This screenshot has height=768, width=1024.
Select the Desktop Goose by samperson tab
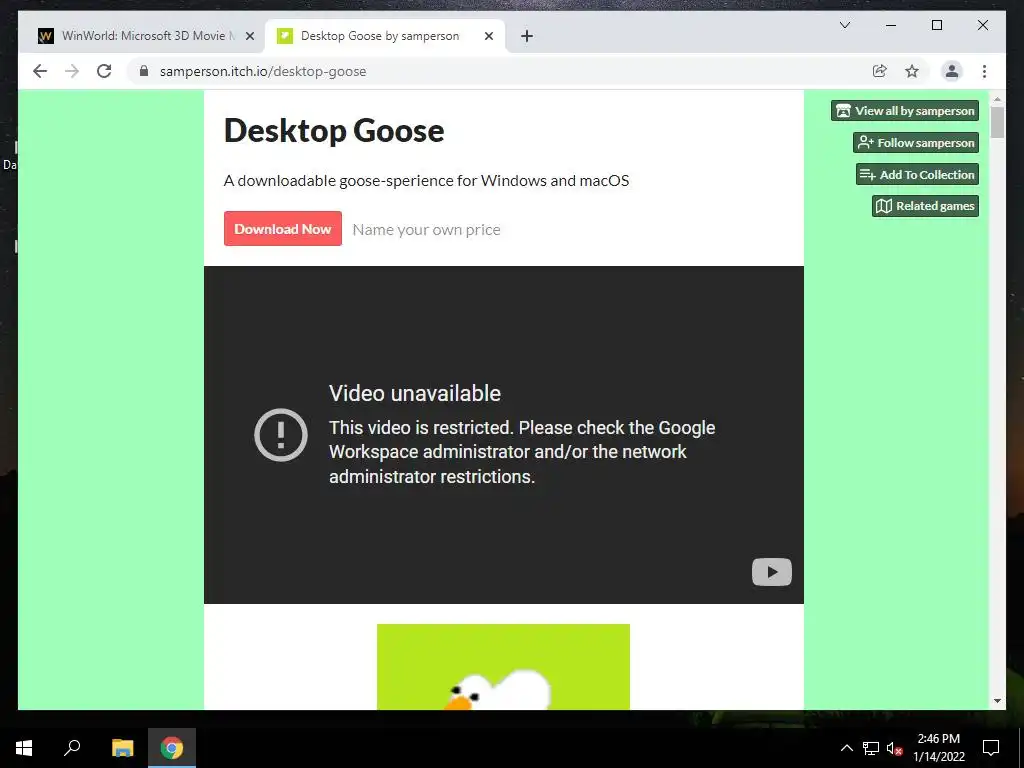pos(385,36)
